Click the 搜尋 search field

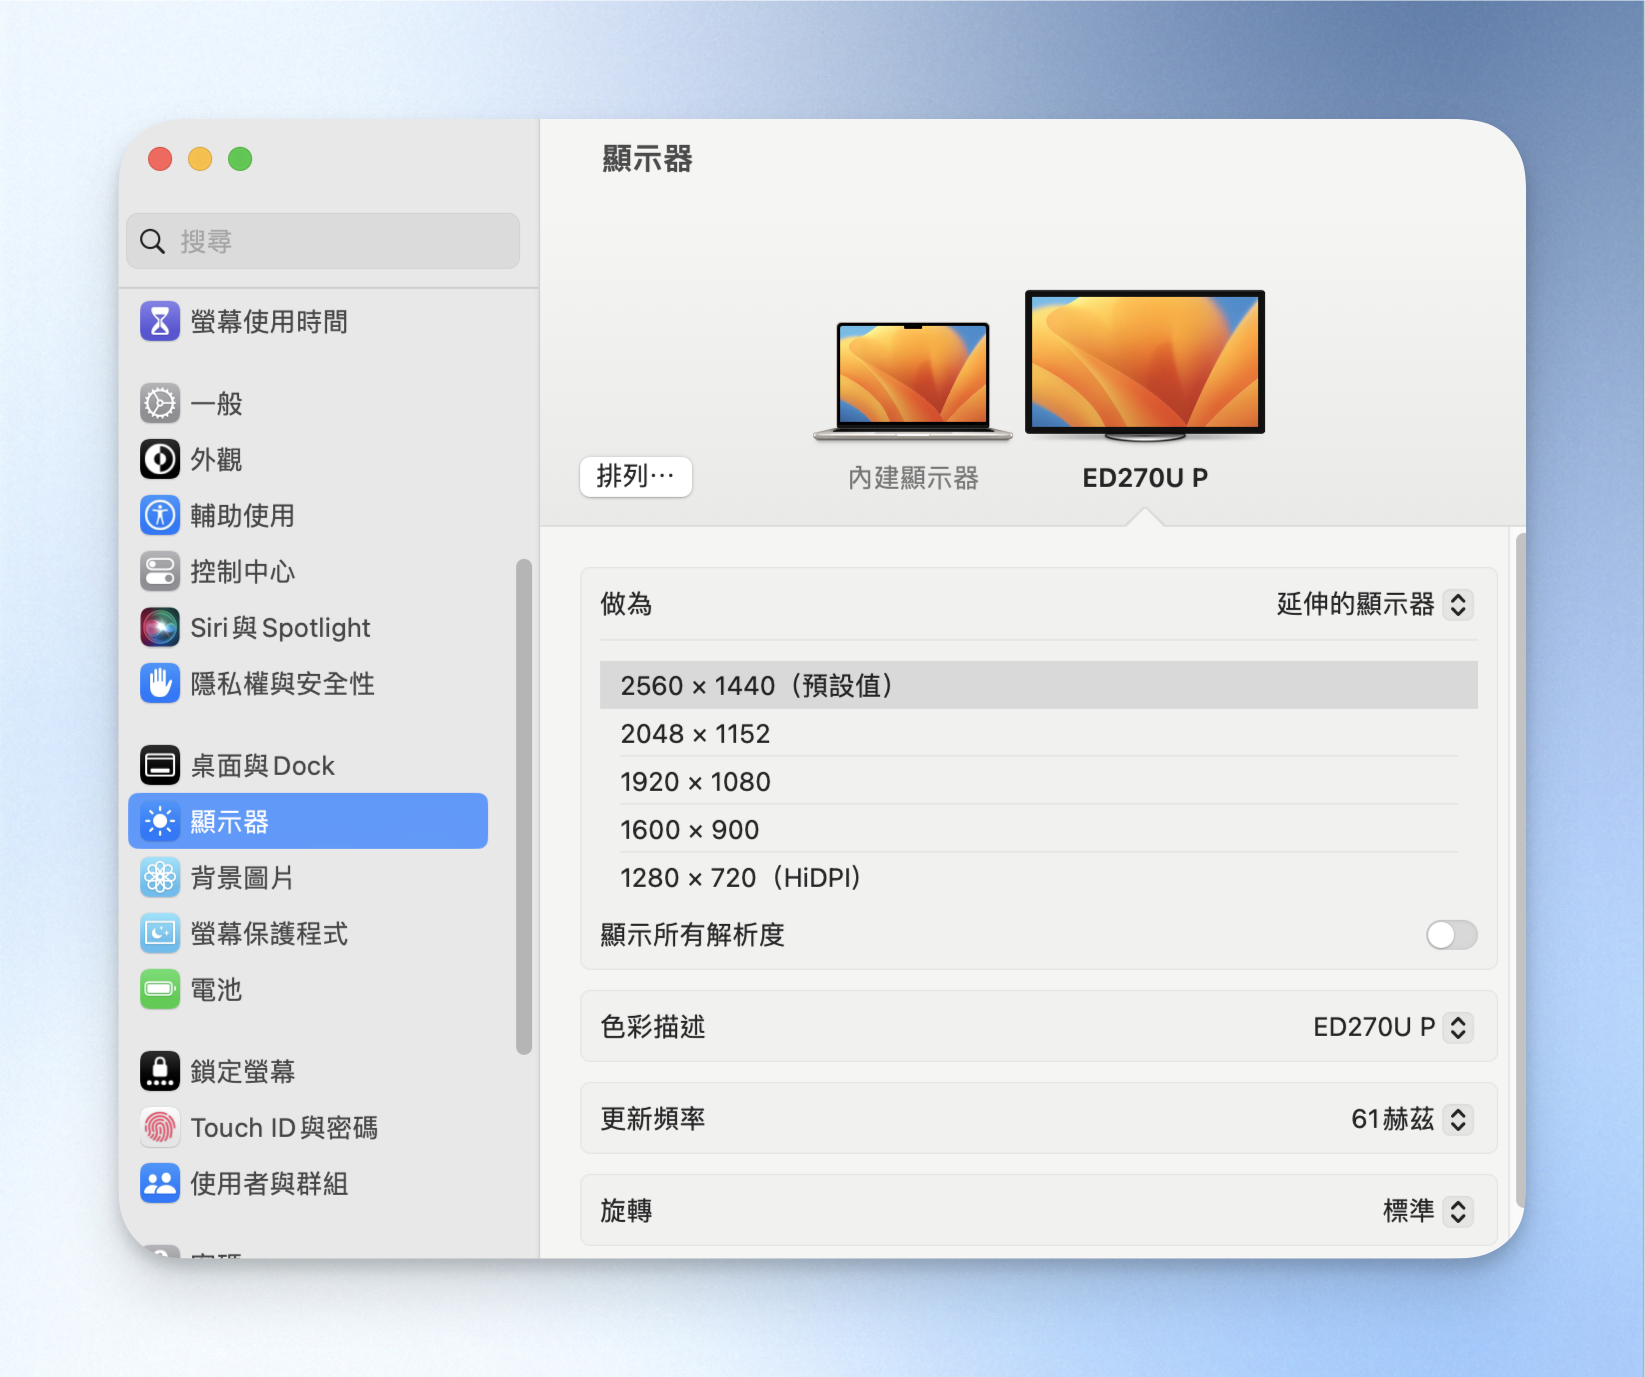323,241
